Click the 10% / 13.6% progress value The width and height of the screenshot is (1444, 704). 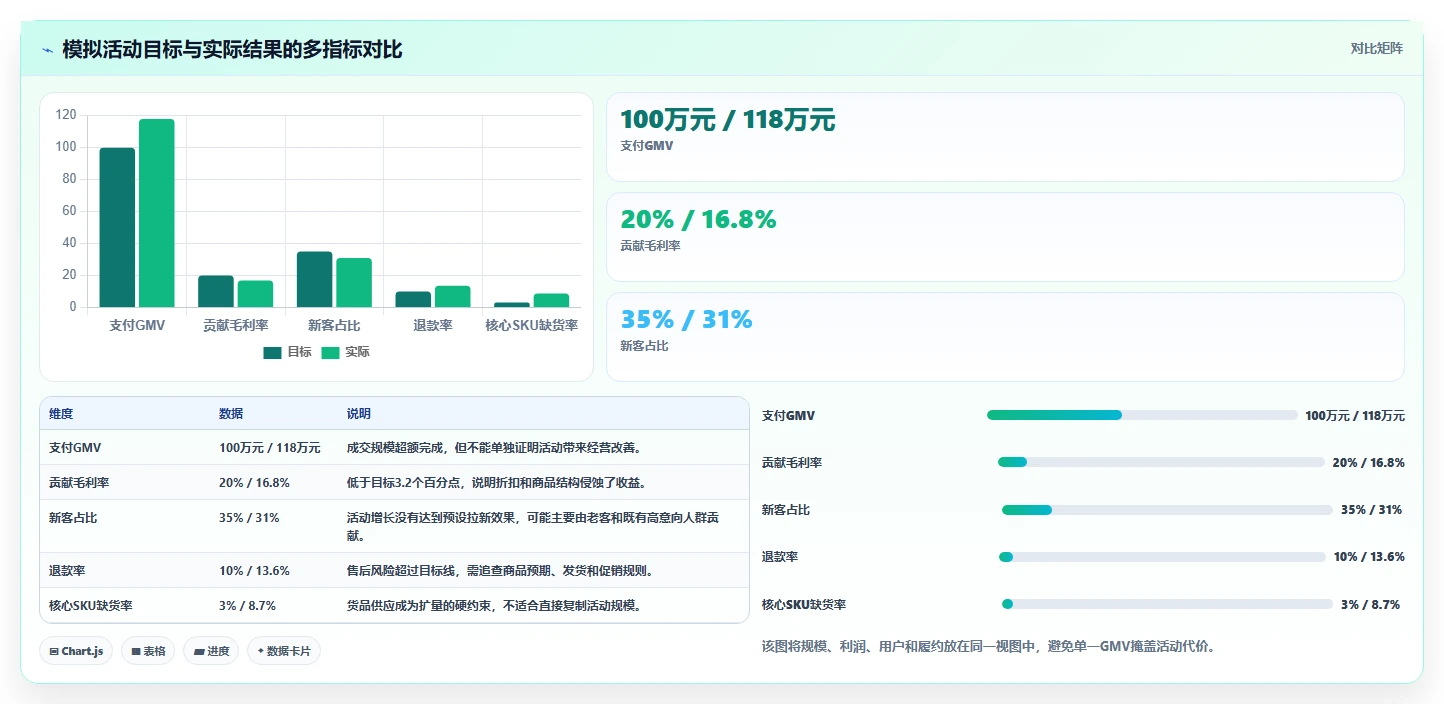[1369, 557]
